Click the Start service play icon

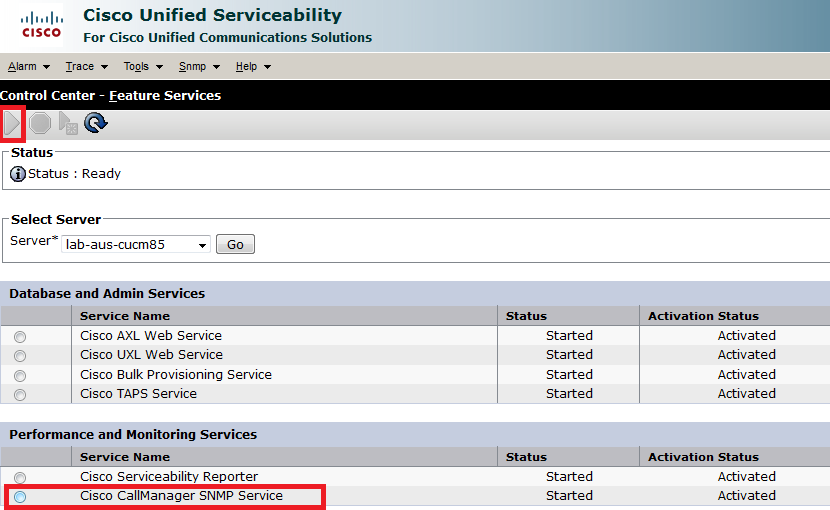pos(12,124)
